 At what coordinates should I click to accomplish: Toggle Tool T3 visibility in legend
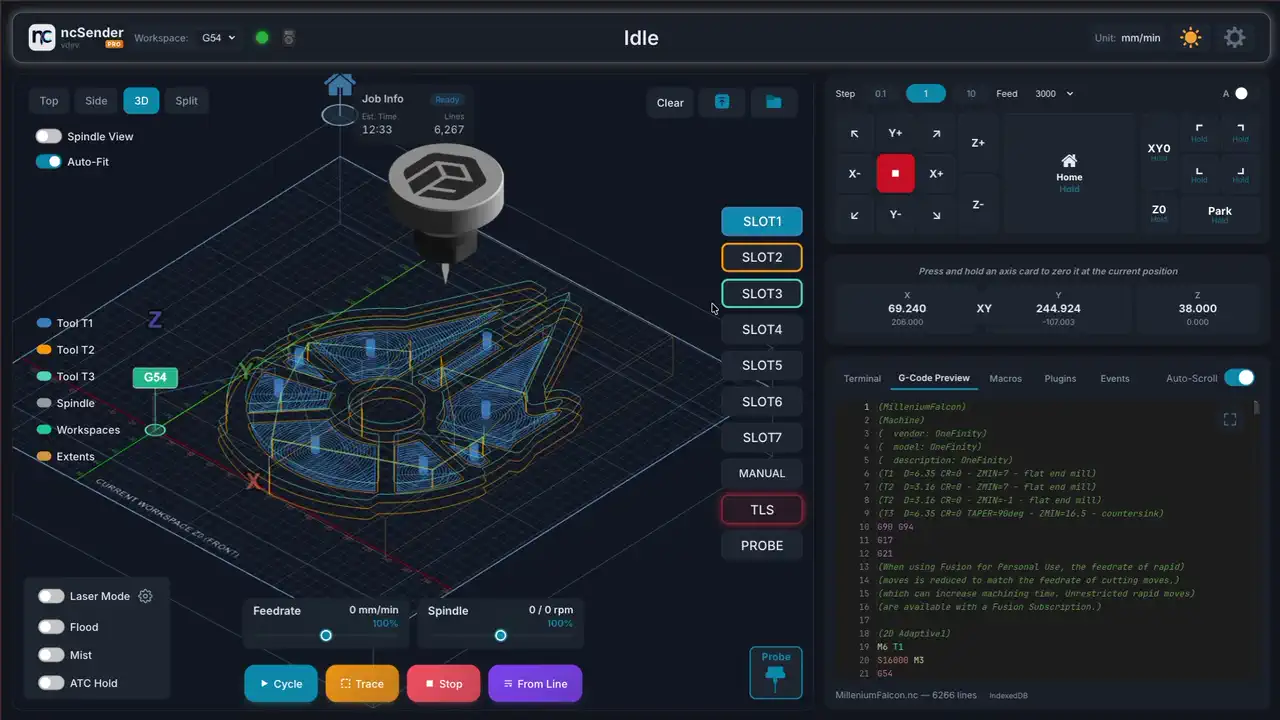pos(65,376)
